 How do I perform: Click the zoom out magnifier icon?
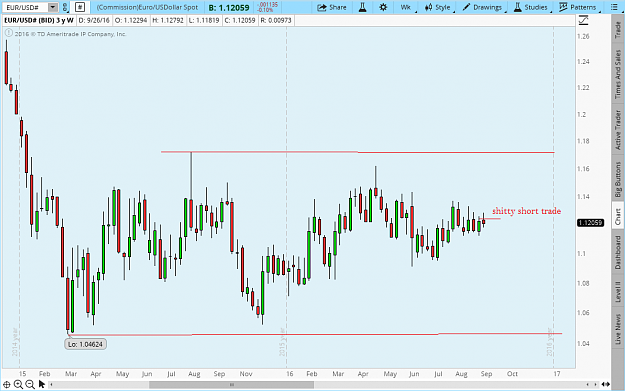tap(30, 385)
